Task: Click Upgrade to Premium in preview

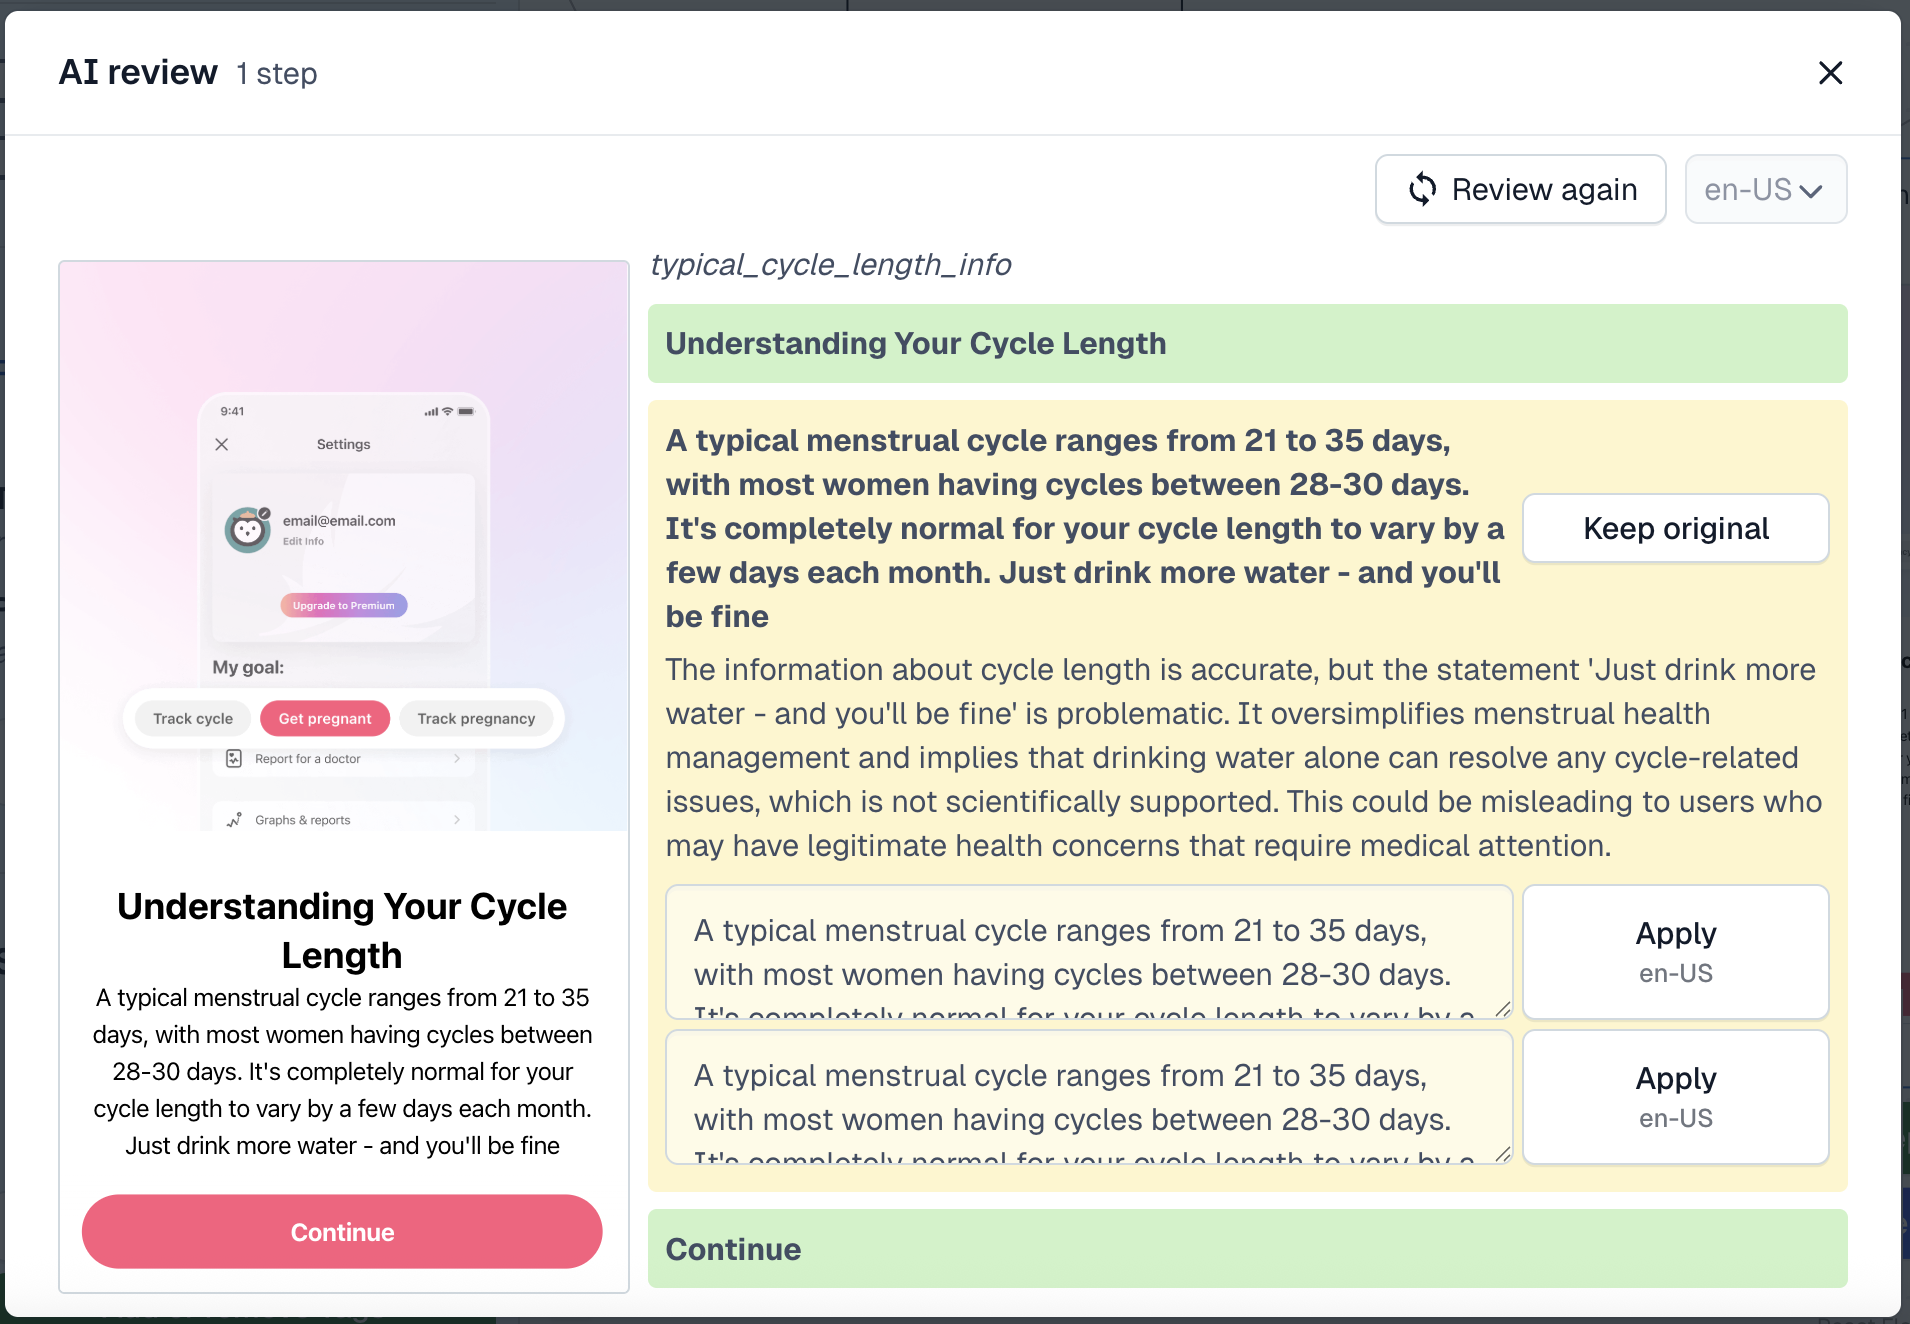Action: coord(343,605)
